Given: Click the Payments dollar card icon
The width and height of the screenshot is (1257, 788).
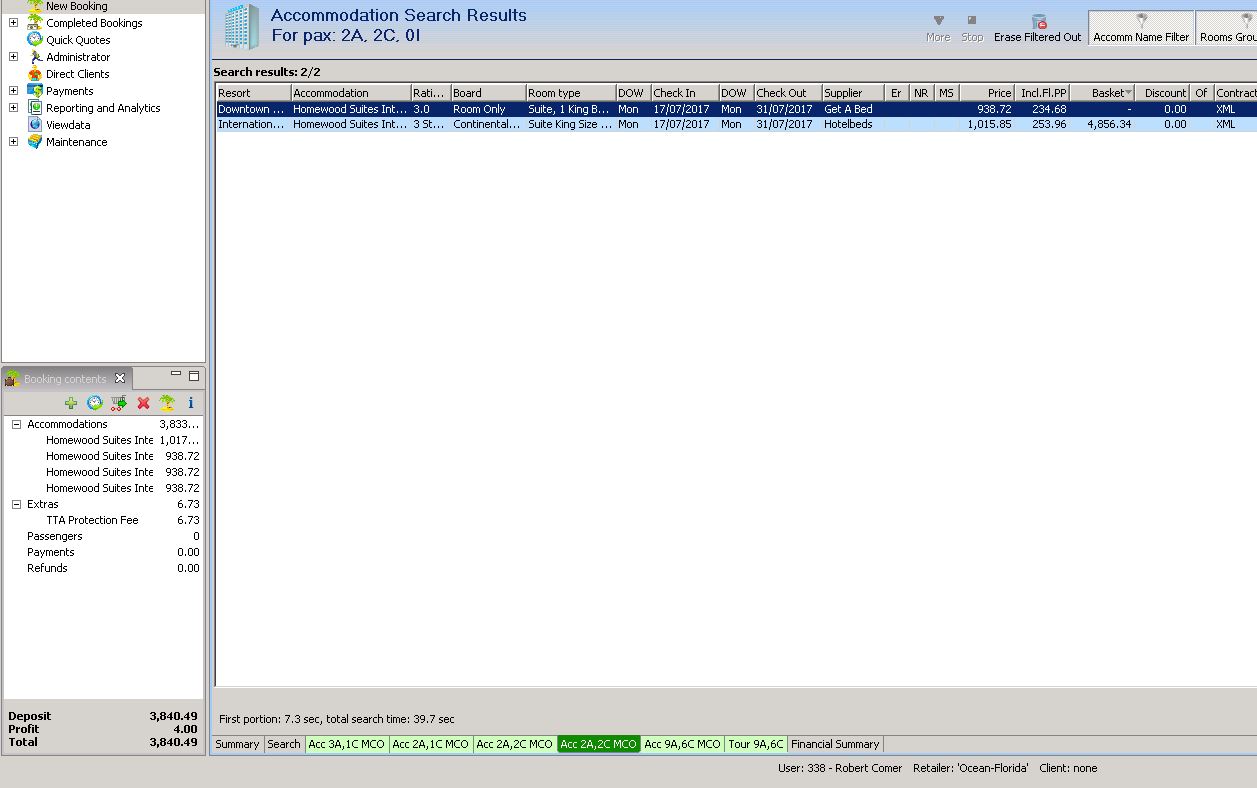Looking at the screenshot, I should (x=35, y=90).
